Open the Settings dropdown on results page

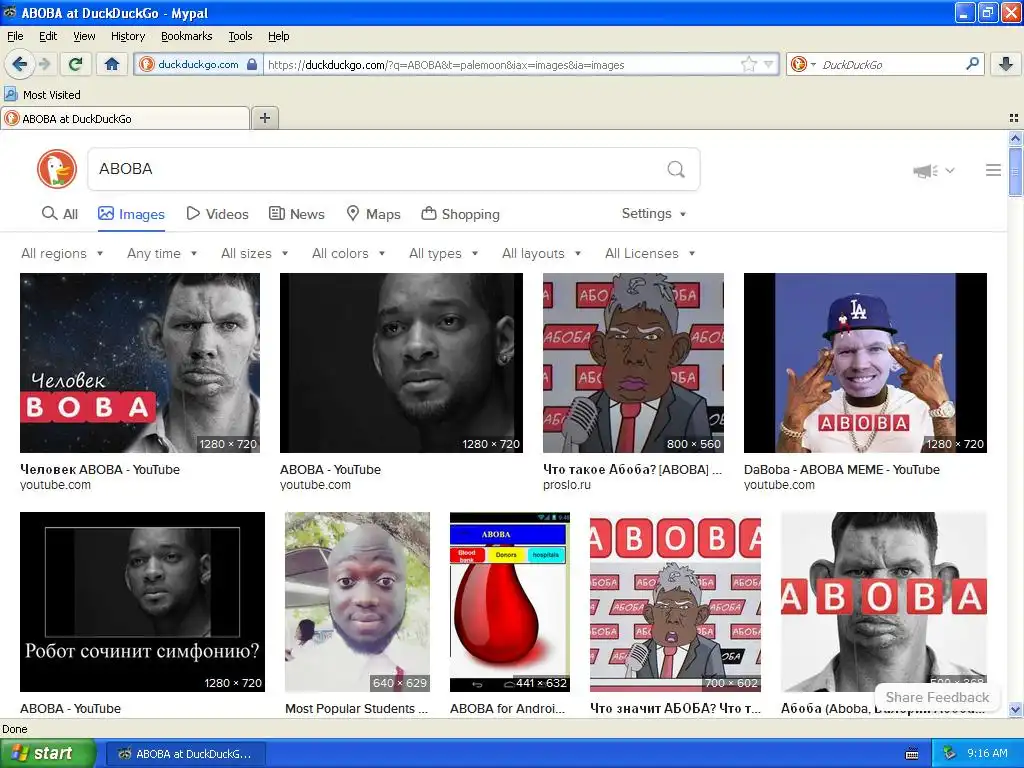pos(654,214)
